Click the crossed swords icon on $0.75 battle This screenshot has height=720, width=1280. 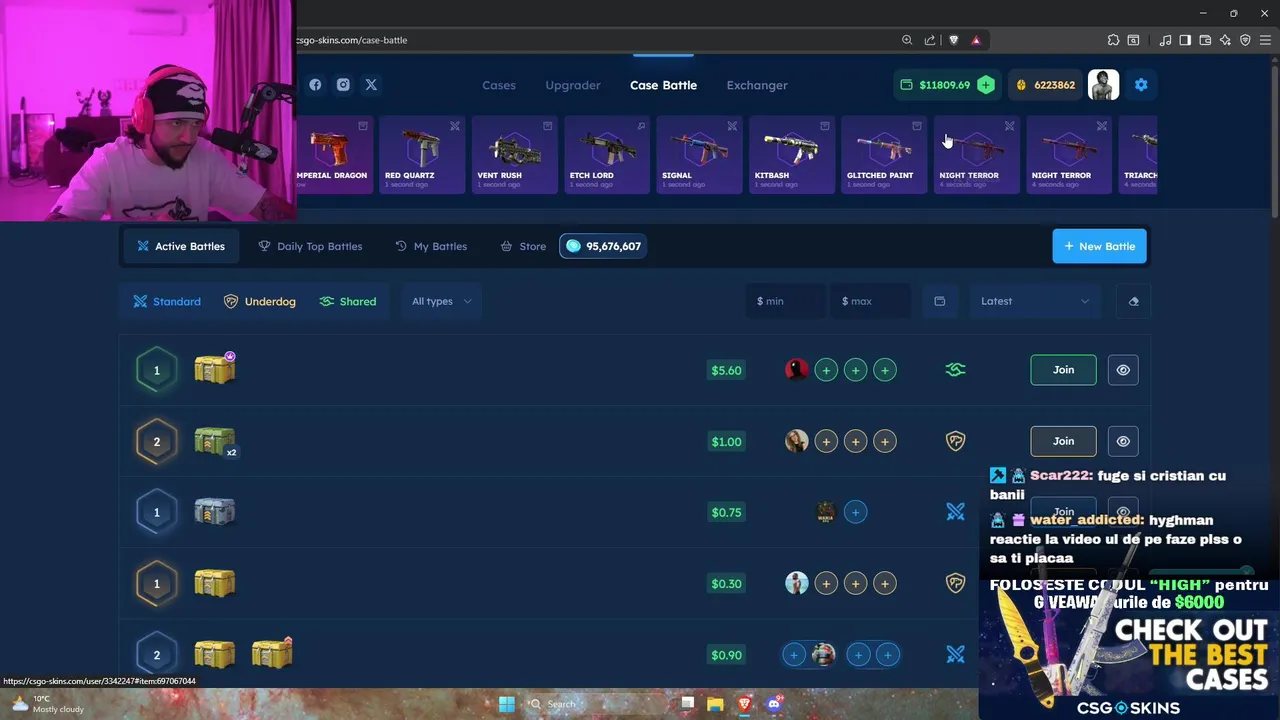tap(955, 512)
